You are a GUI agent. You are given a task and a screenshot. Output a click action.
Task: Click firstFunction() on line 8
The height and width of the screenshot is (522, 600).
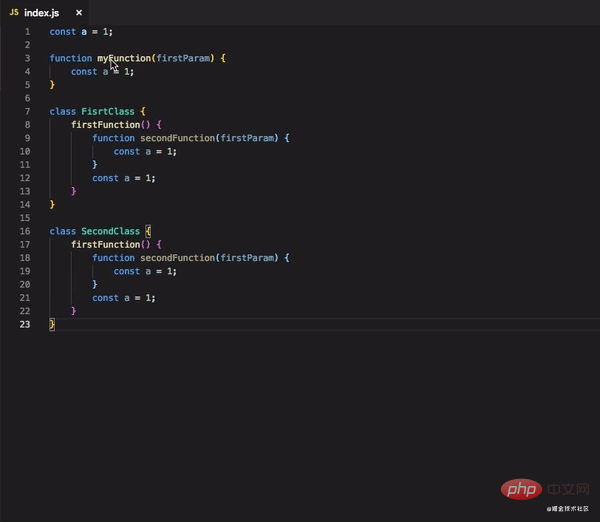111,125
